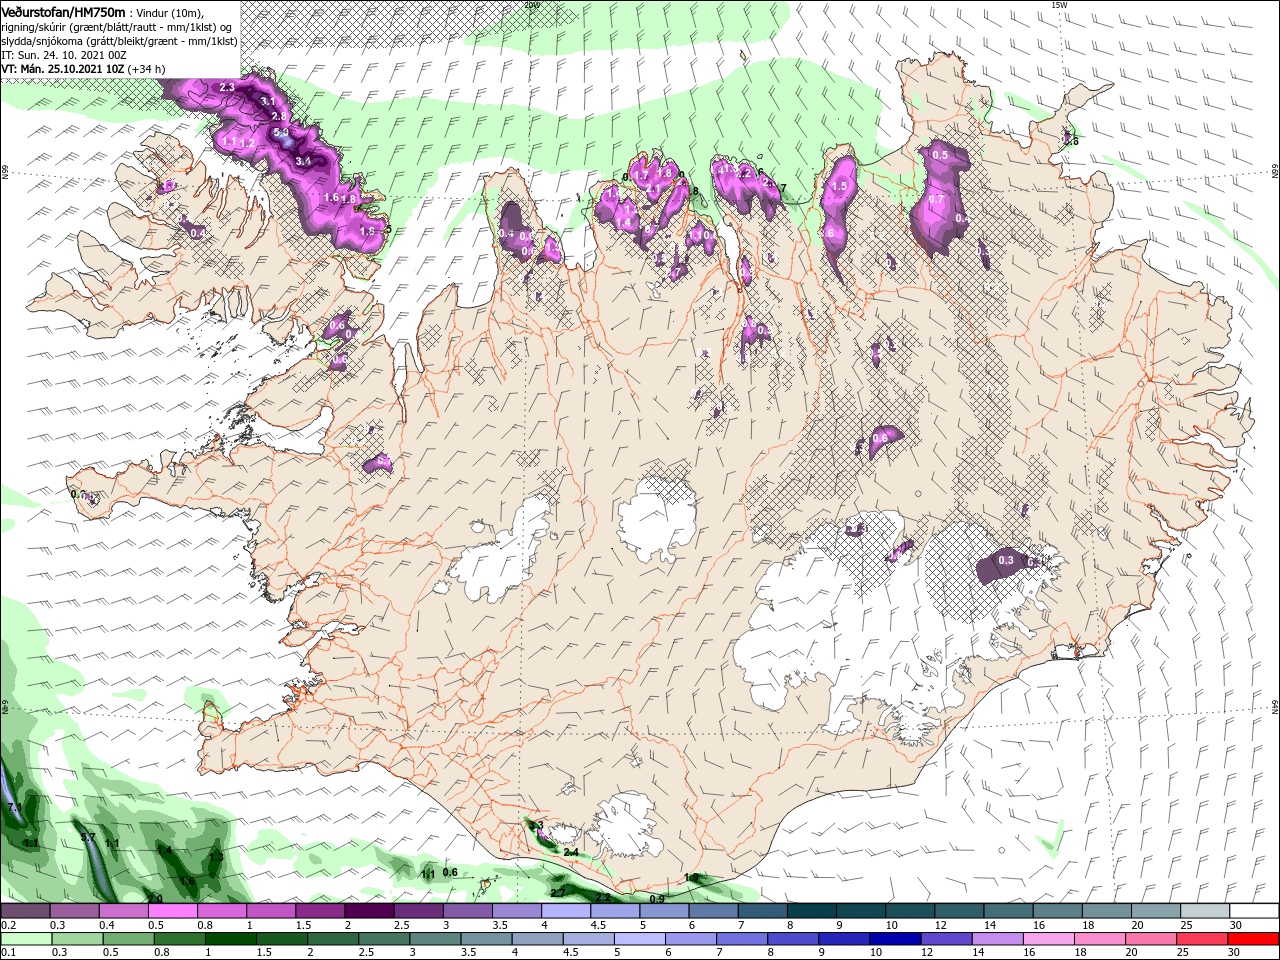Image resolution: width=1280 pixels, height=960 pixels.
Task: Select the 5.7 rain value label
Action: click(x=88, y=837)
